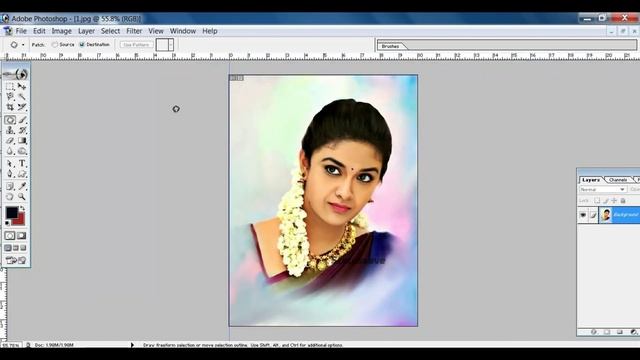This screenshot has width=640, height=360.
Task: Select the Notes tool
Action: 10,187
